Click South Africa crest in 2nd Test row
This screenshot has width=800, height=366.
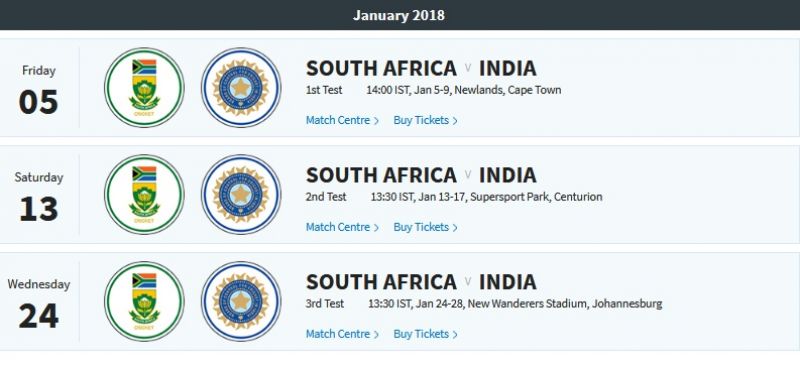click(x=144, y=194)
